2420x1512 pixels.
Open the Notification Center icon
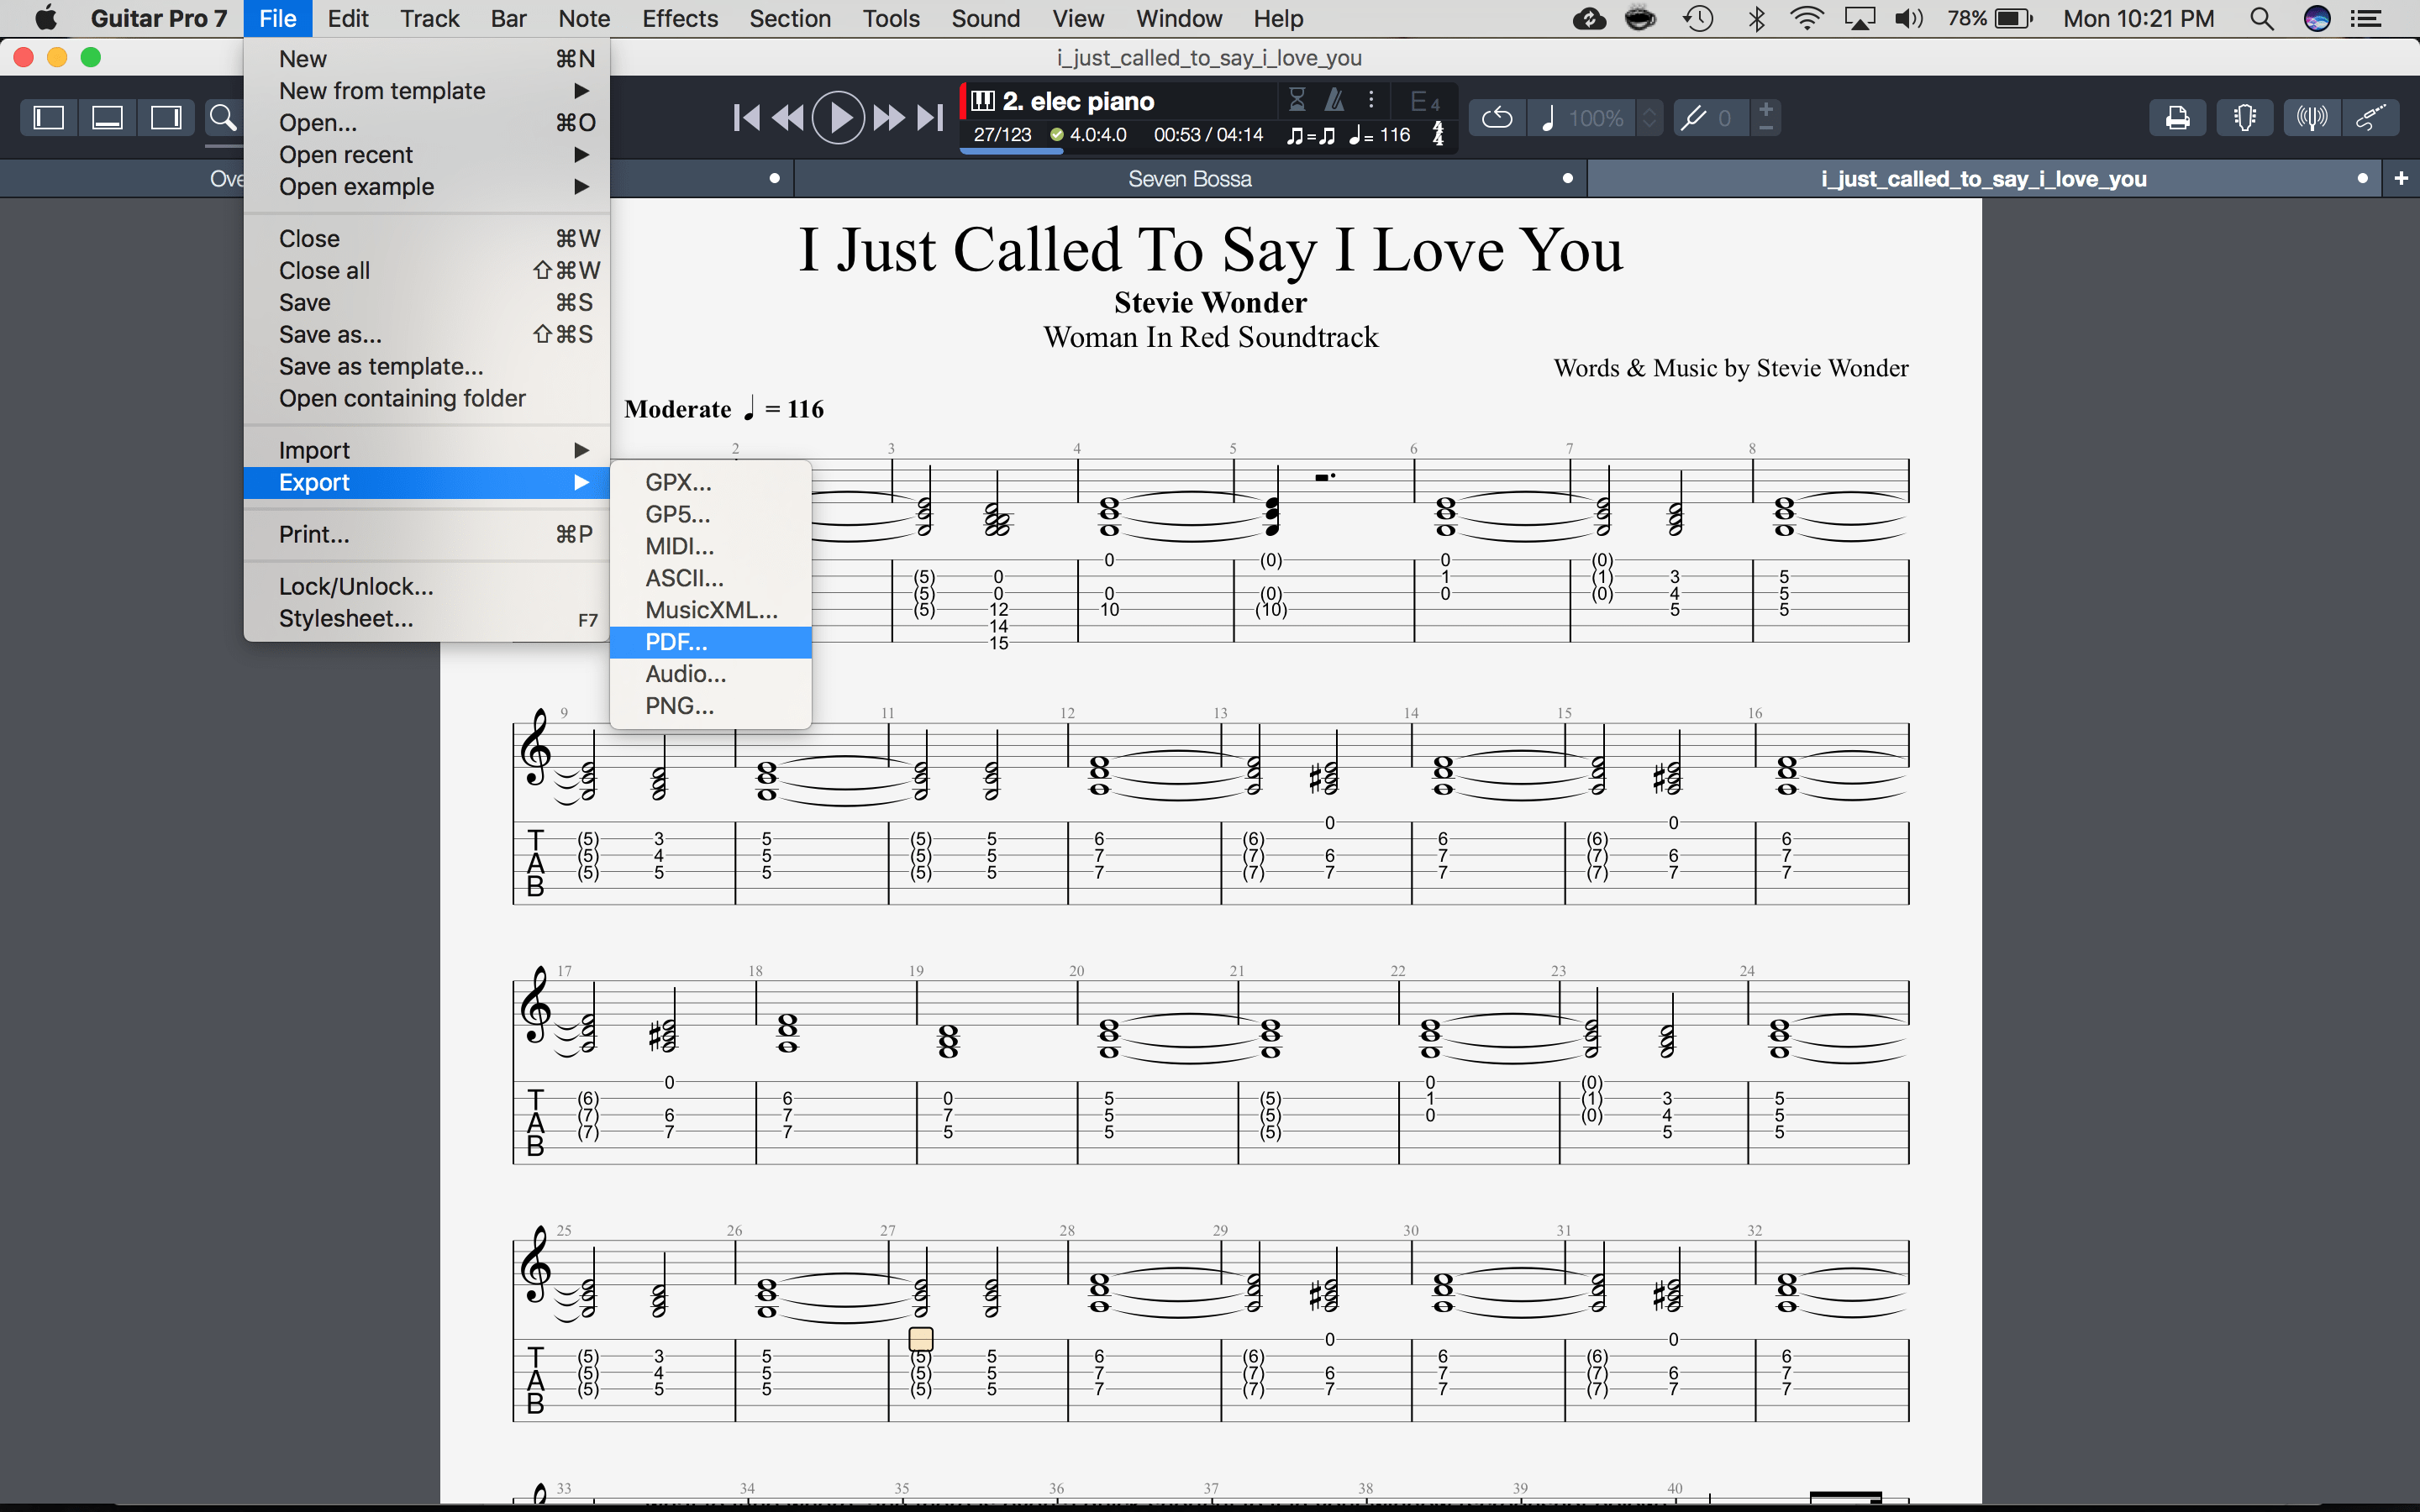click(x=2366, y=19)
